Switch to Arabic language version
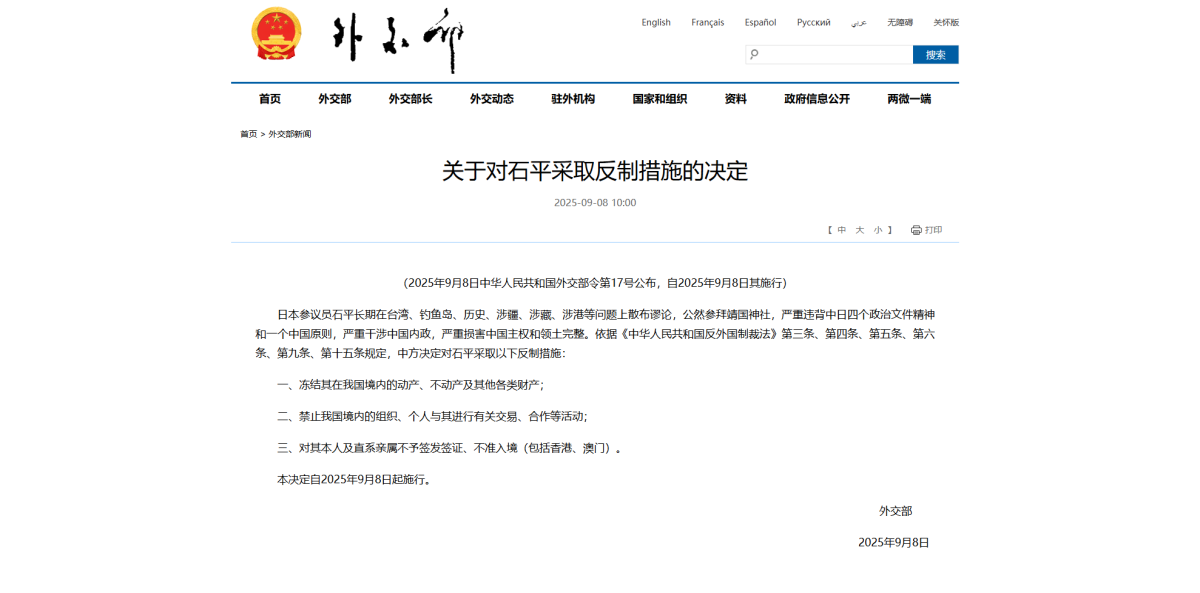 click(859, 22)
